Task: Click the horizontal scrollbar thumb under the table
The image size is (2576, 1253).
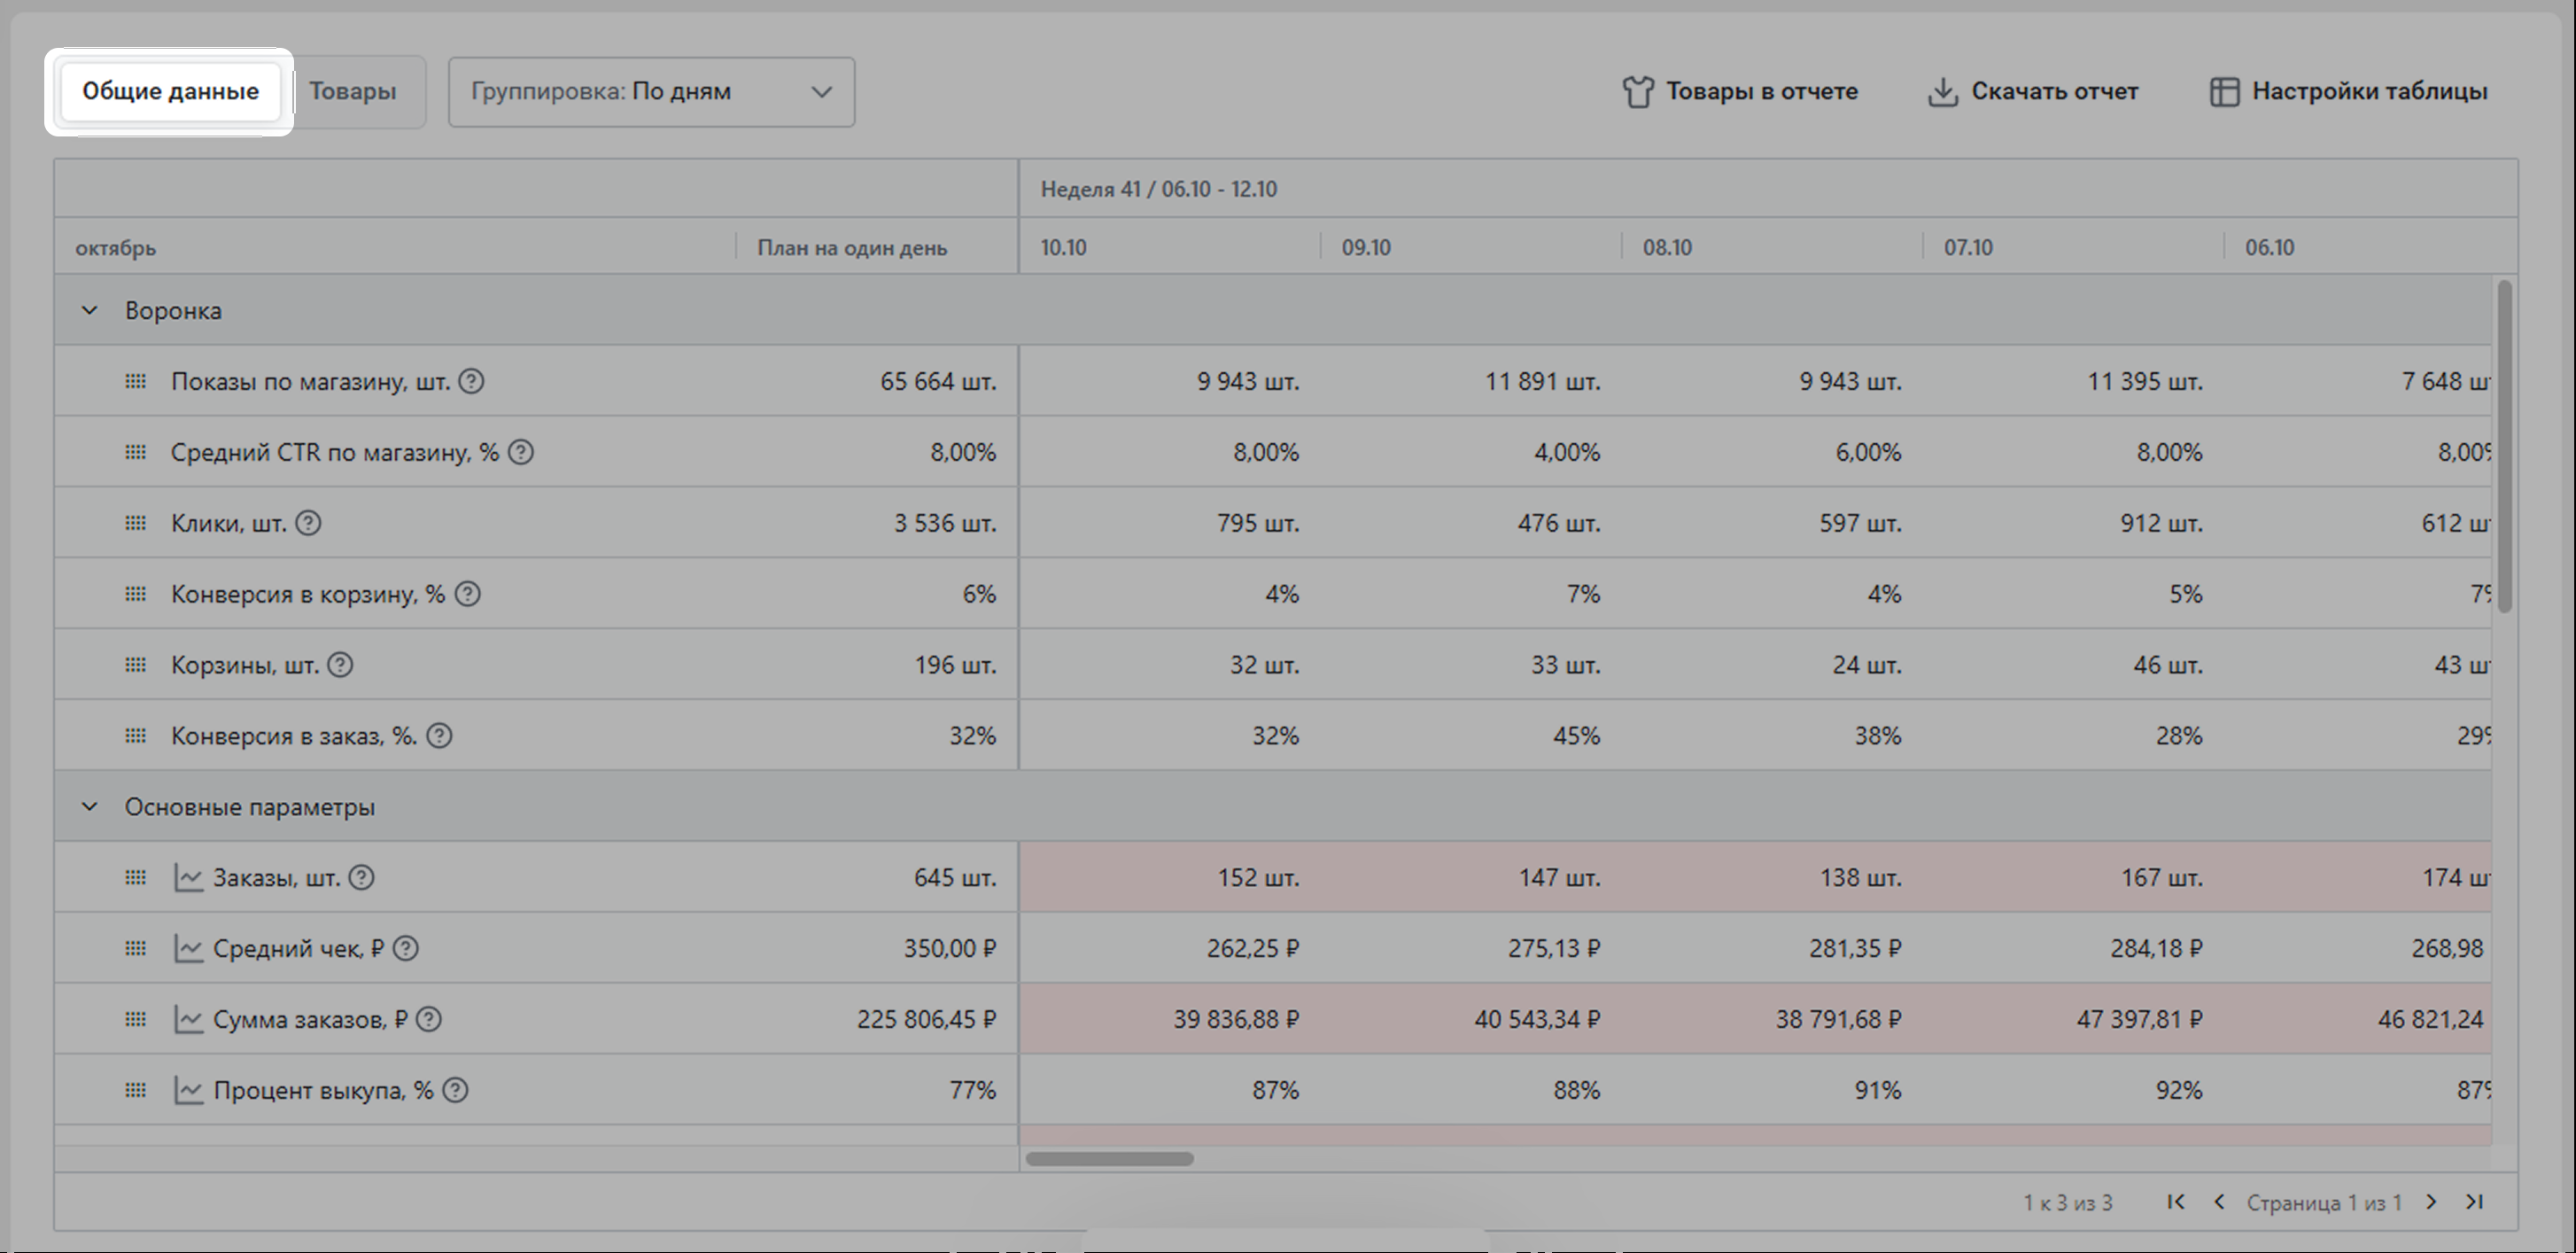Action: tap(1109, 1159)
